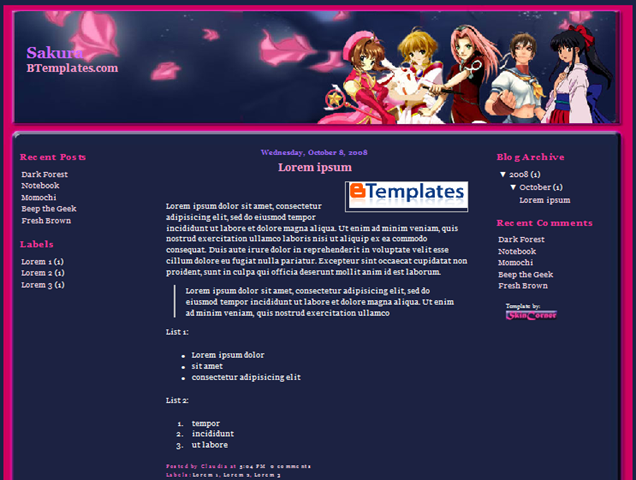Open Fresh Brown under Recent Comments

tap(523, 286)
